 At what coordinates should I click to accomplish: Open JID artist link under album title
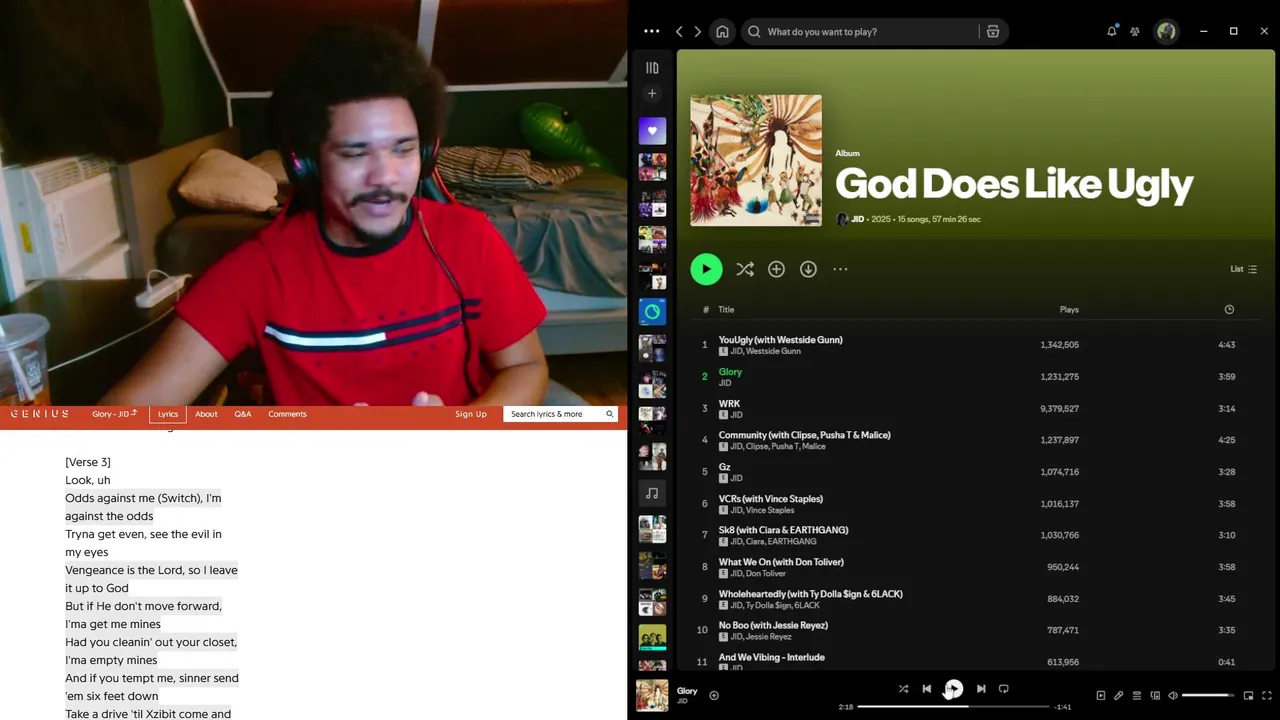tap(857, 219)
